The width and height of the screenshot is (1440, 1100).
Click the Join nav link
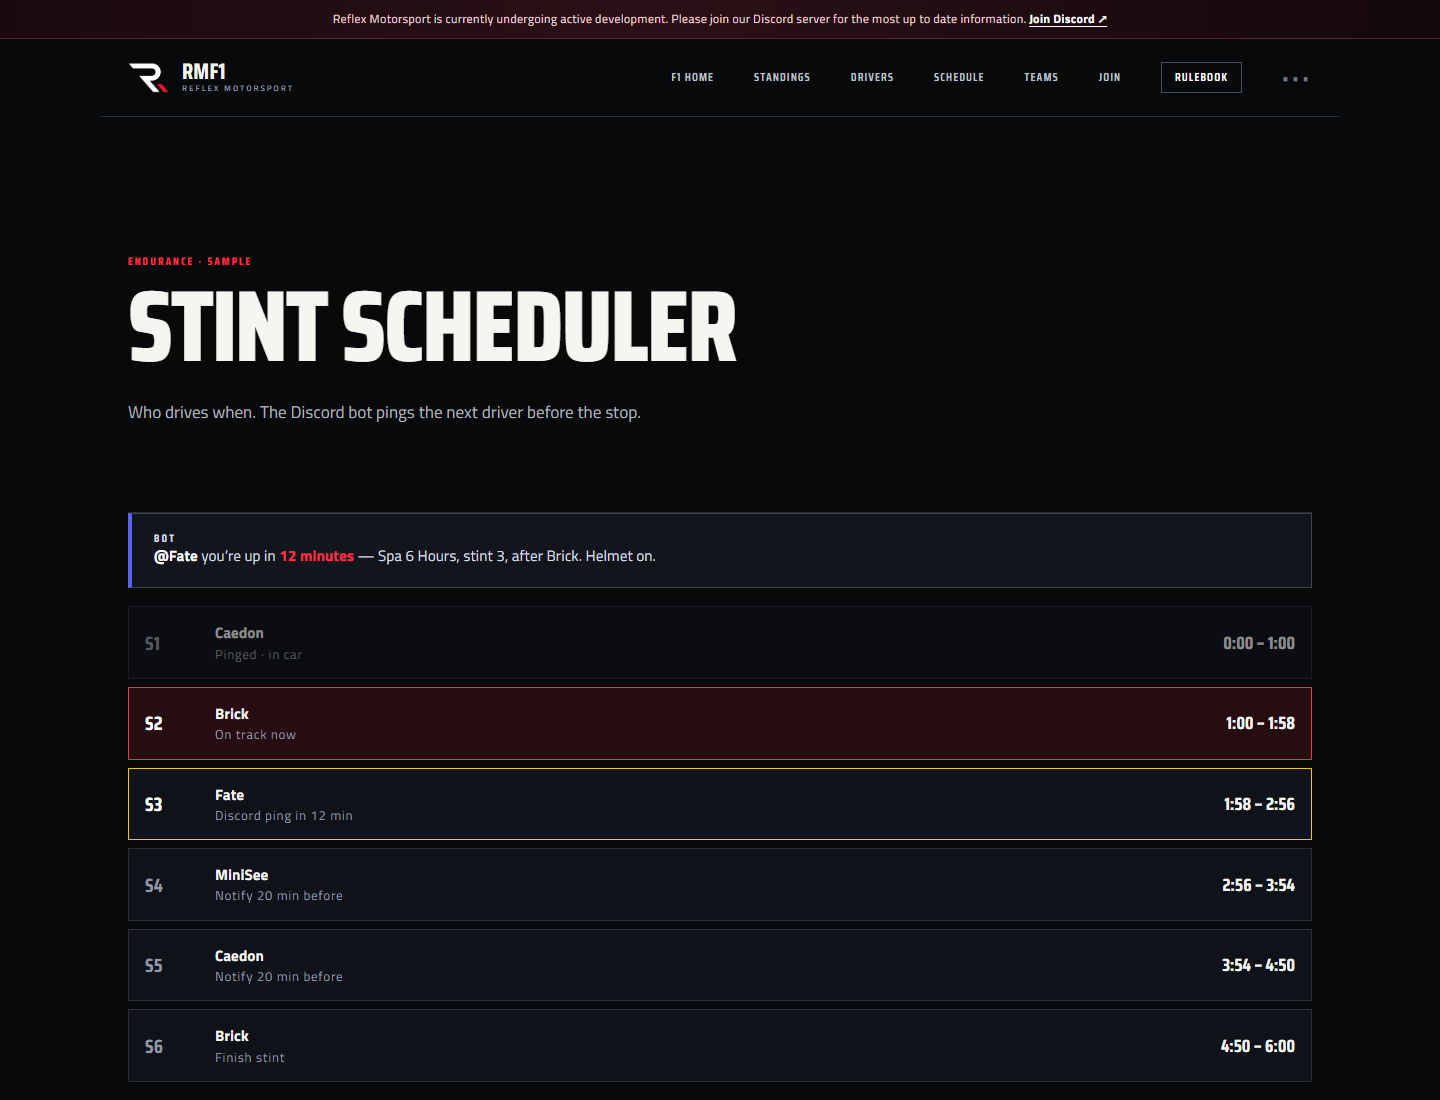pos(1109,77)
